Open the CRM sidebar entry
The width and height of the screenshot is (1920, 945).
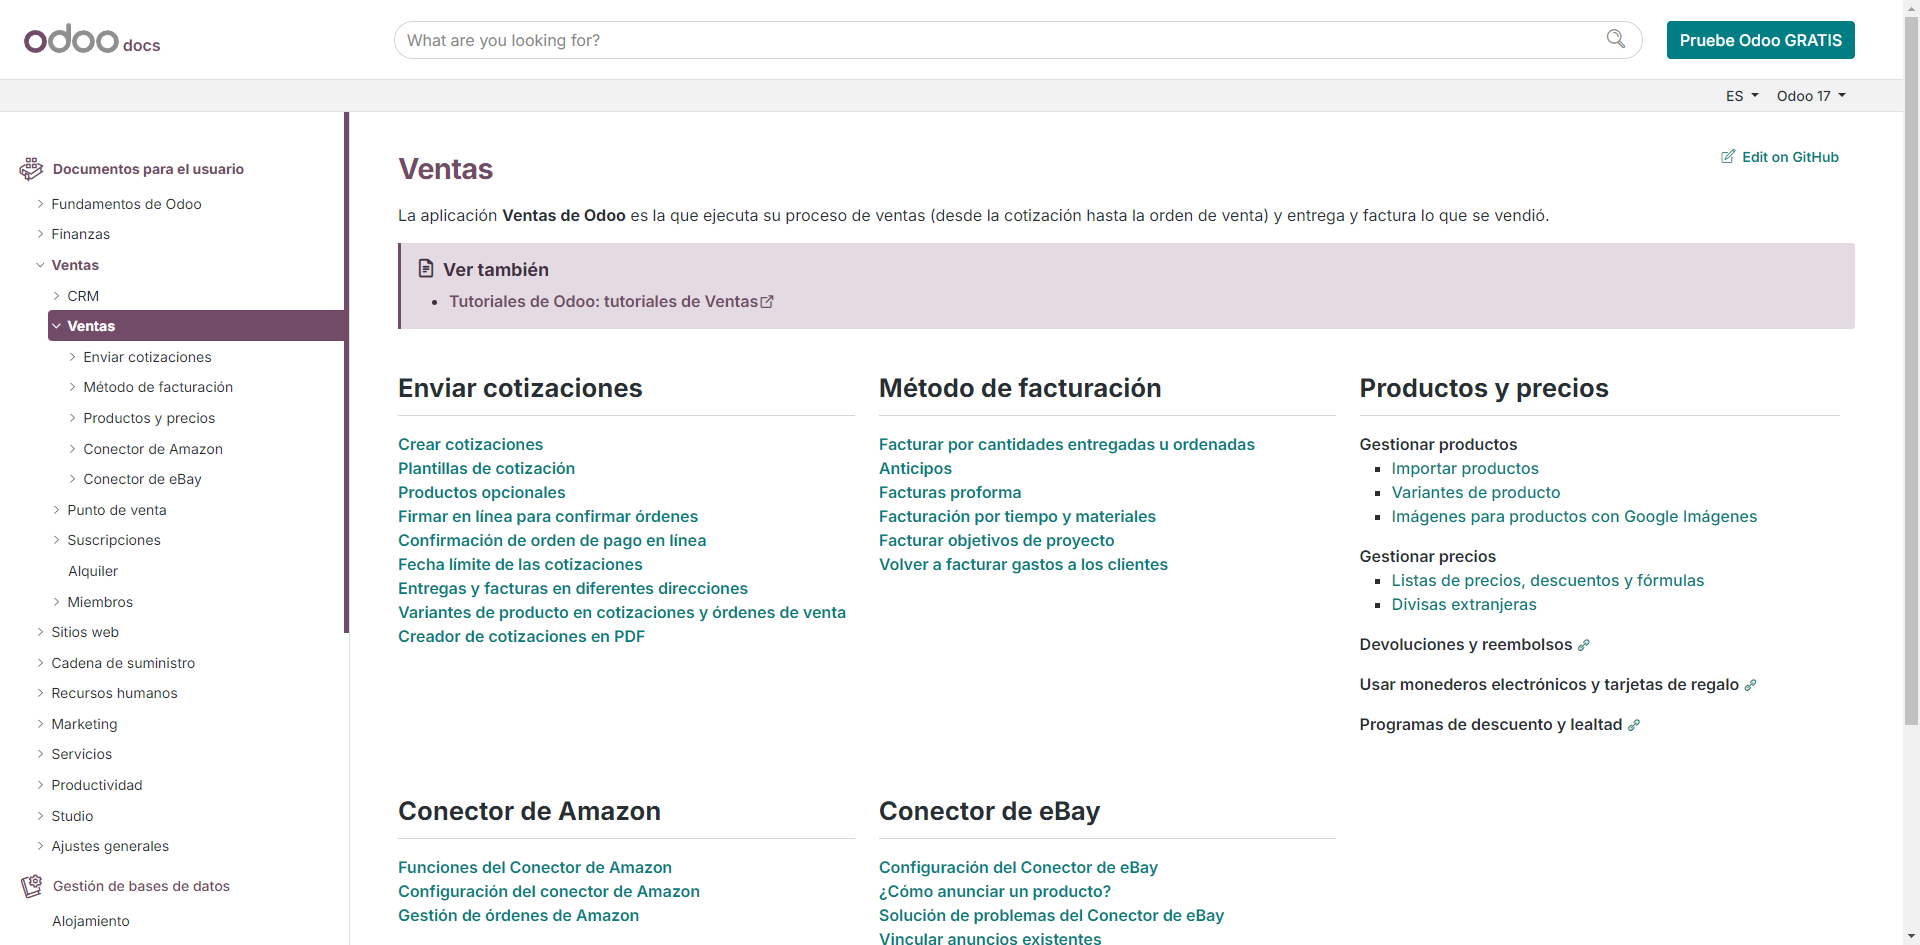pyautogui.click(x=84, y=295)
